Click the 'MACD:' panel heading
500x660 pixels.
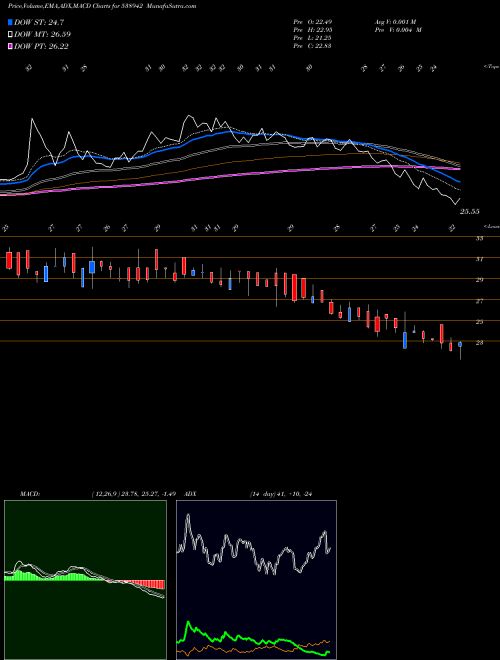click(x=29, y=494)
